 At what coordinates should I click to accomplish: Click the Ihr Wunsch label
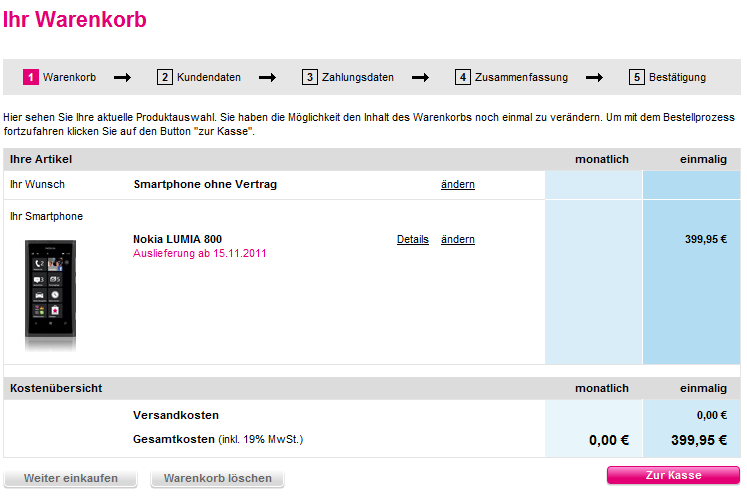(37, 184)
